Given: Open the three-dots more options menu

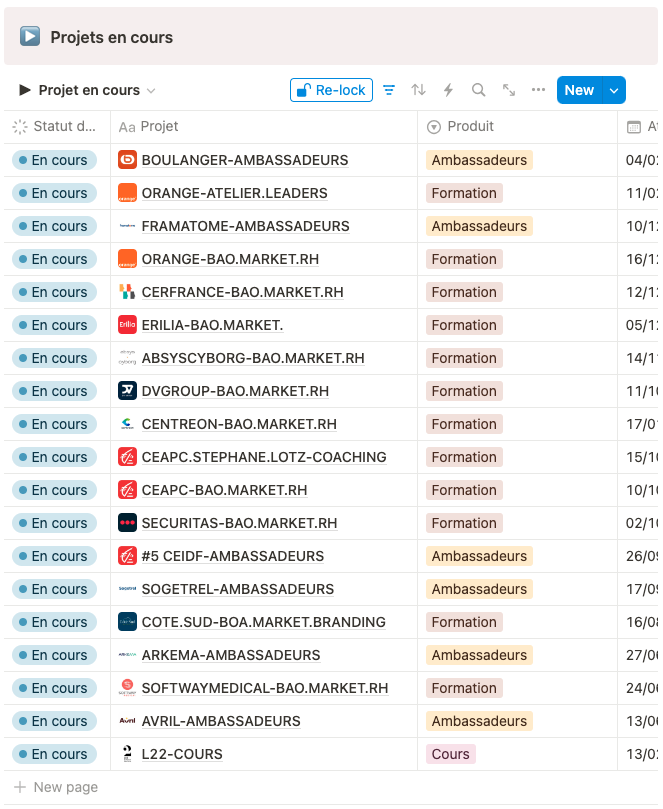Looking at the screenshot, I should click(x=538, y=90).
